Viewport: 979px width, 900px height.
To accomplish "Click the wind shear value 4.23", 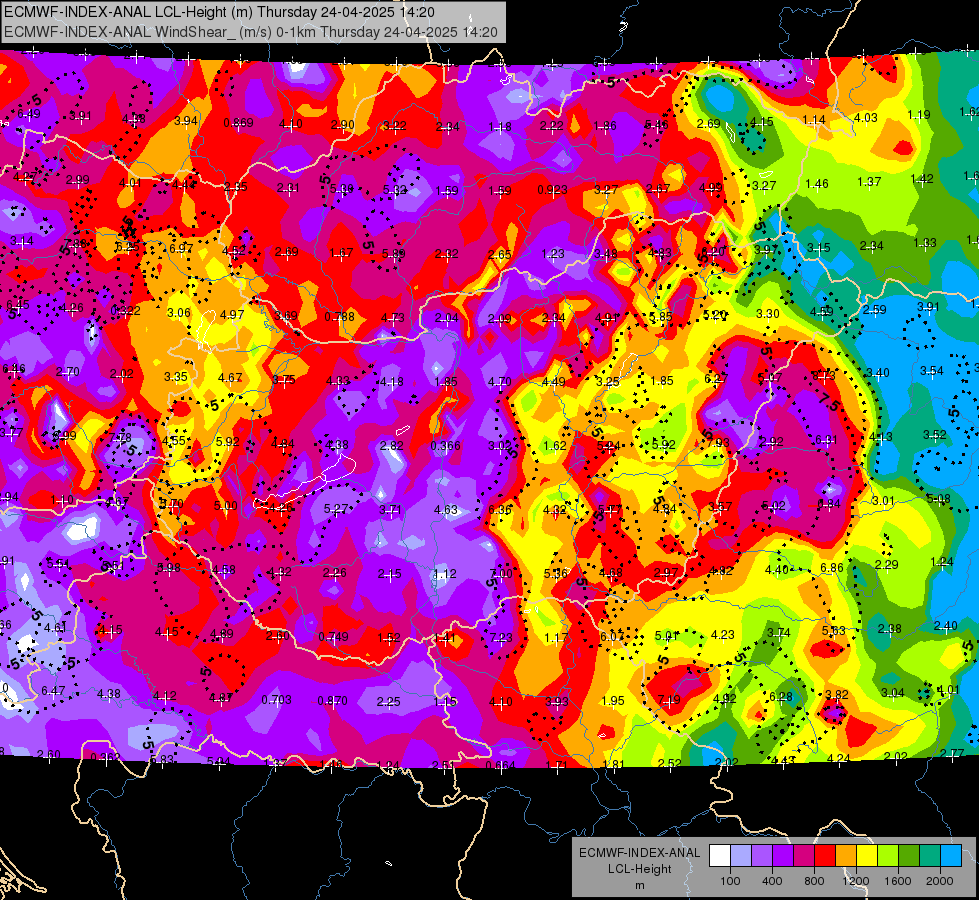I will pos(722,635).
